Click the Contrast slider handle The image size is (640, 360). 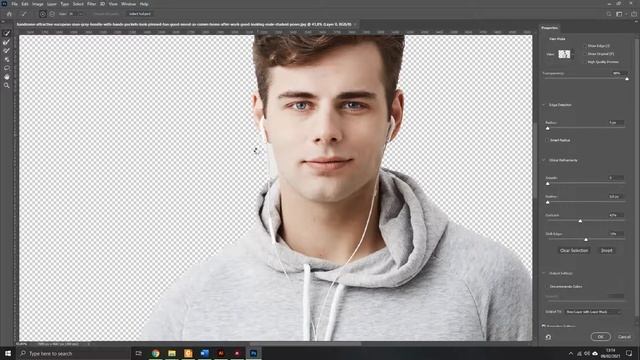coord(580,221)
